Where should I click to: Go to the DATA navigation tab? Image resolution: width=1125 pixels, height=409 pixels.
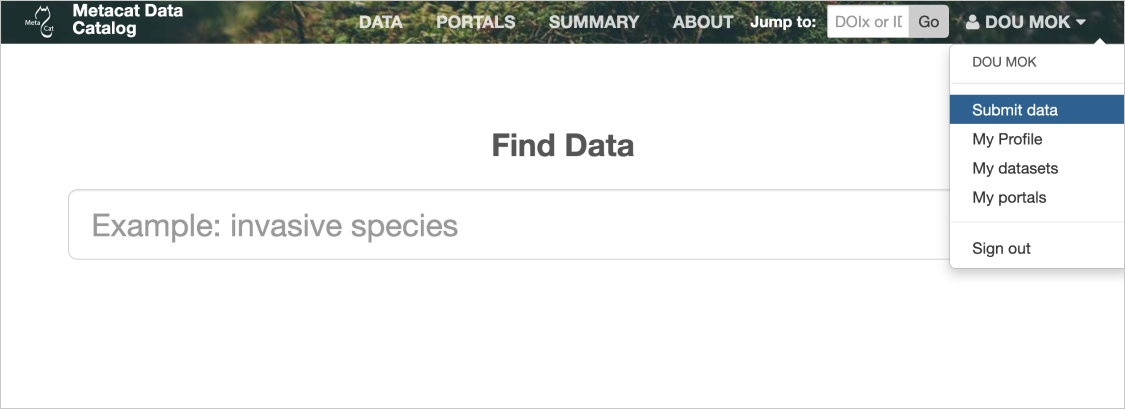(x=380, y=22)
